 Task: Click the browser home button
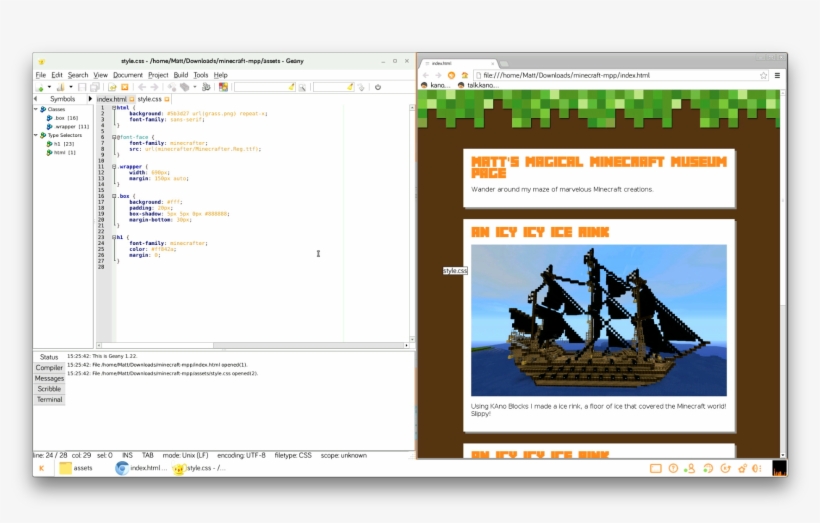pyautogui.click(x=463, y=75)
